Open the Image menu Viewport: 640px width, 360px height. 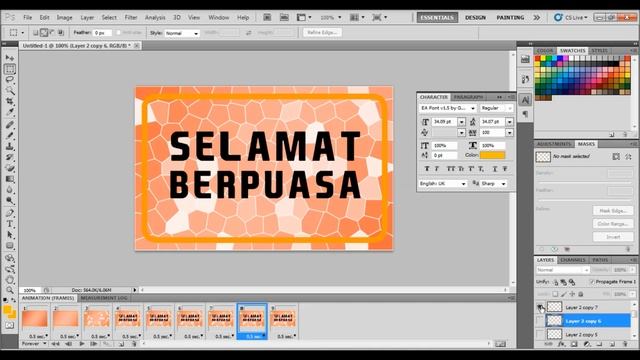click(x=64, y=18)
